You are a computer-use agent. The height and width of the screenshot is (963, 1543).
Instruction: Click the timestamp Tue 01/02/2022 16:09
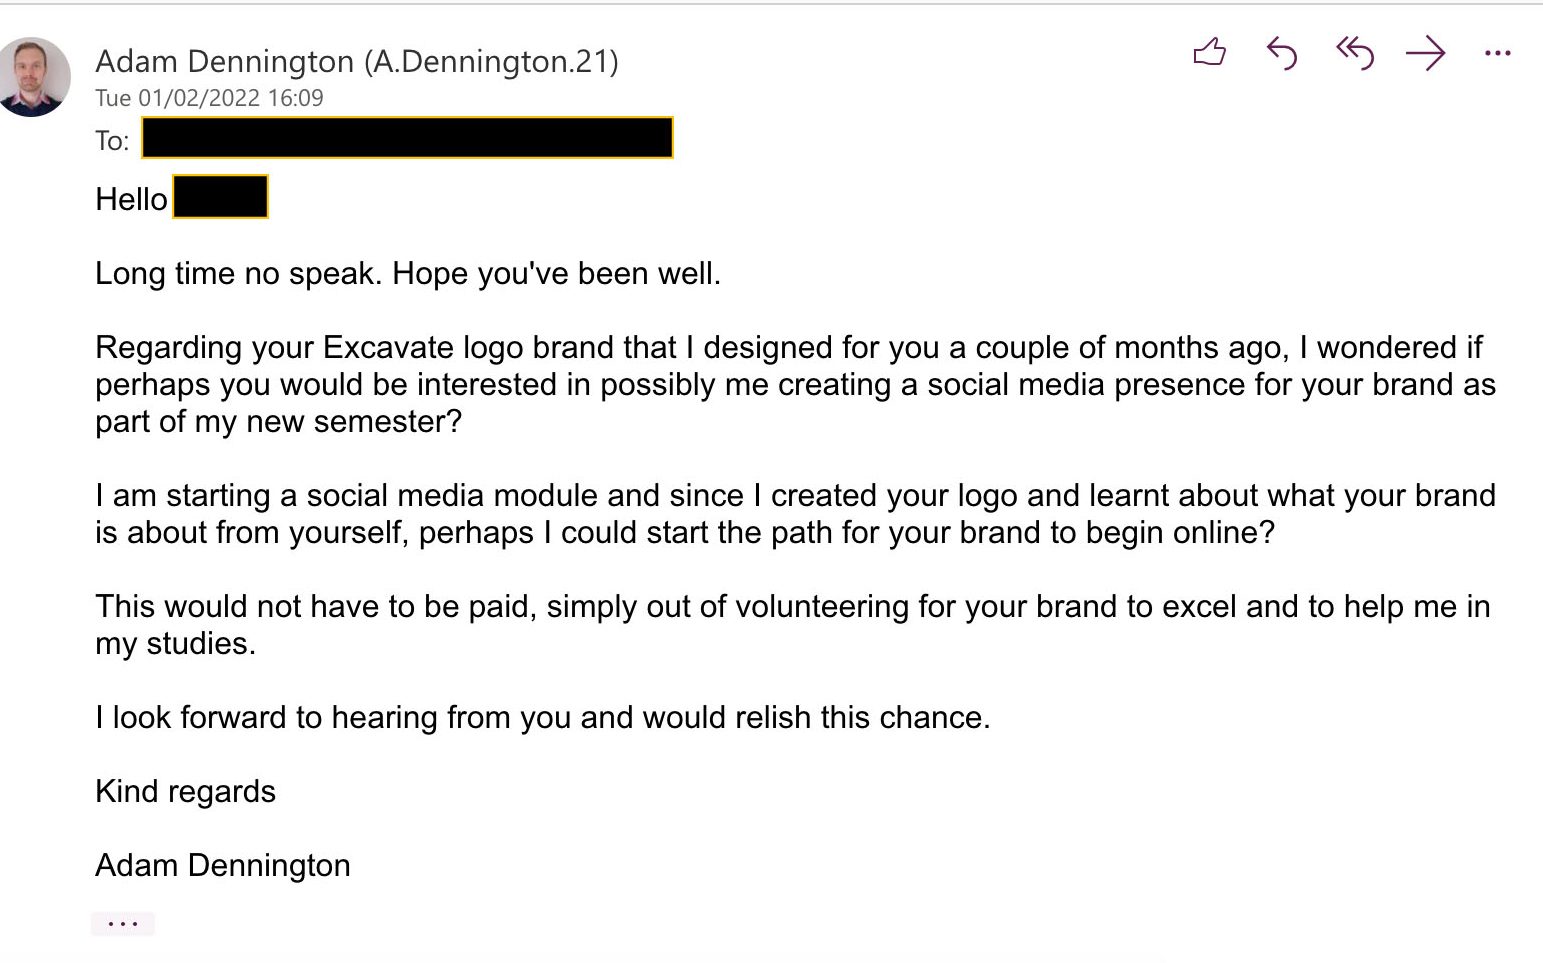pyautogui.click(x=209, y=98)
